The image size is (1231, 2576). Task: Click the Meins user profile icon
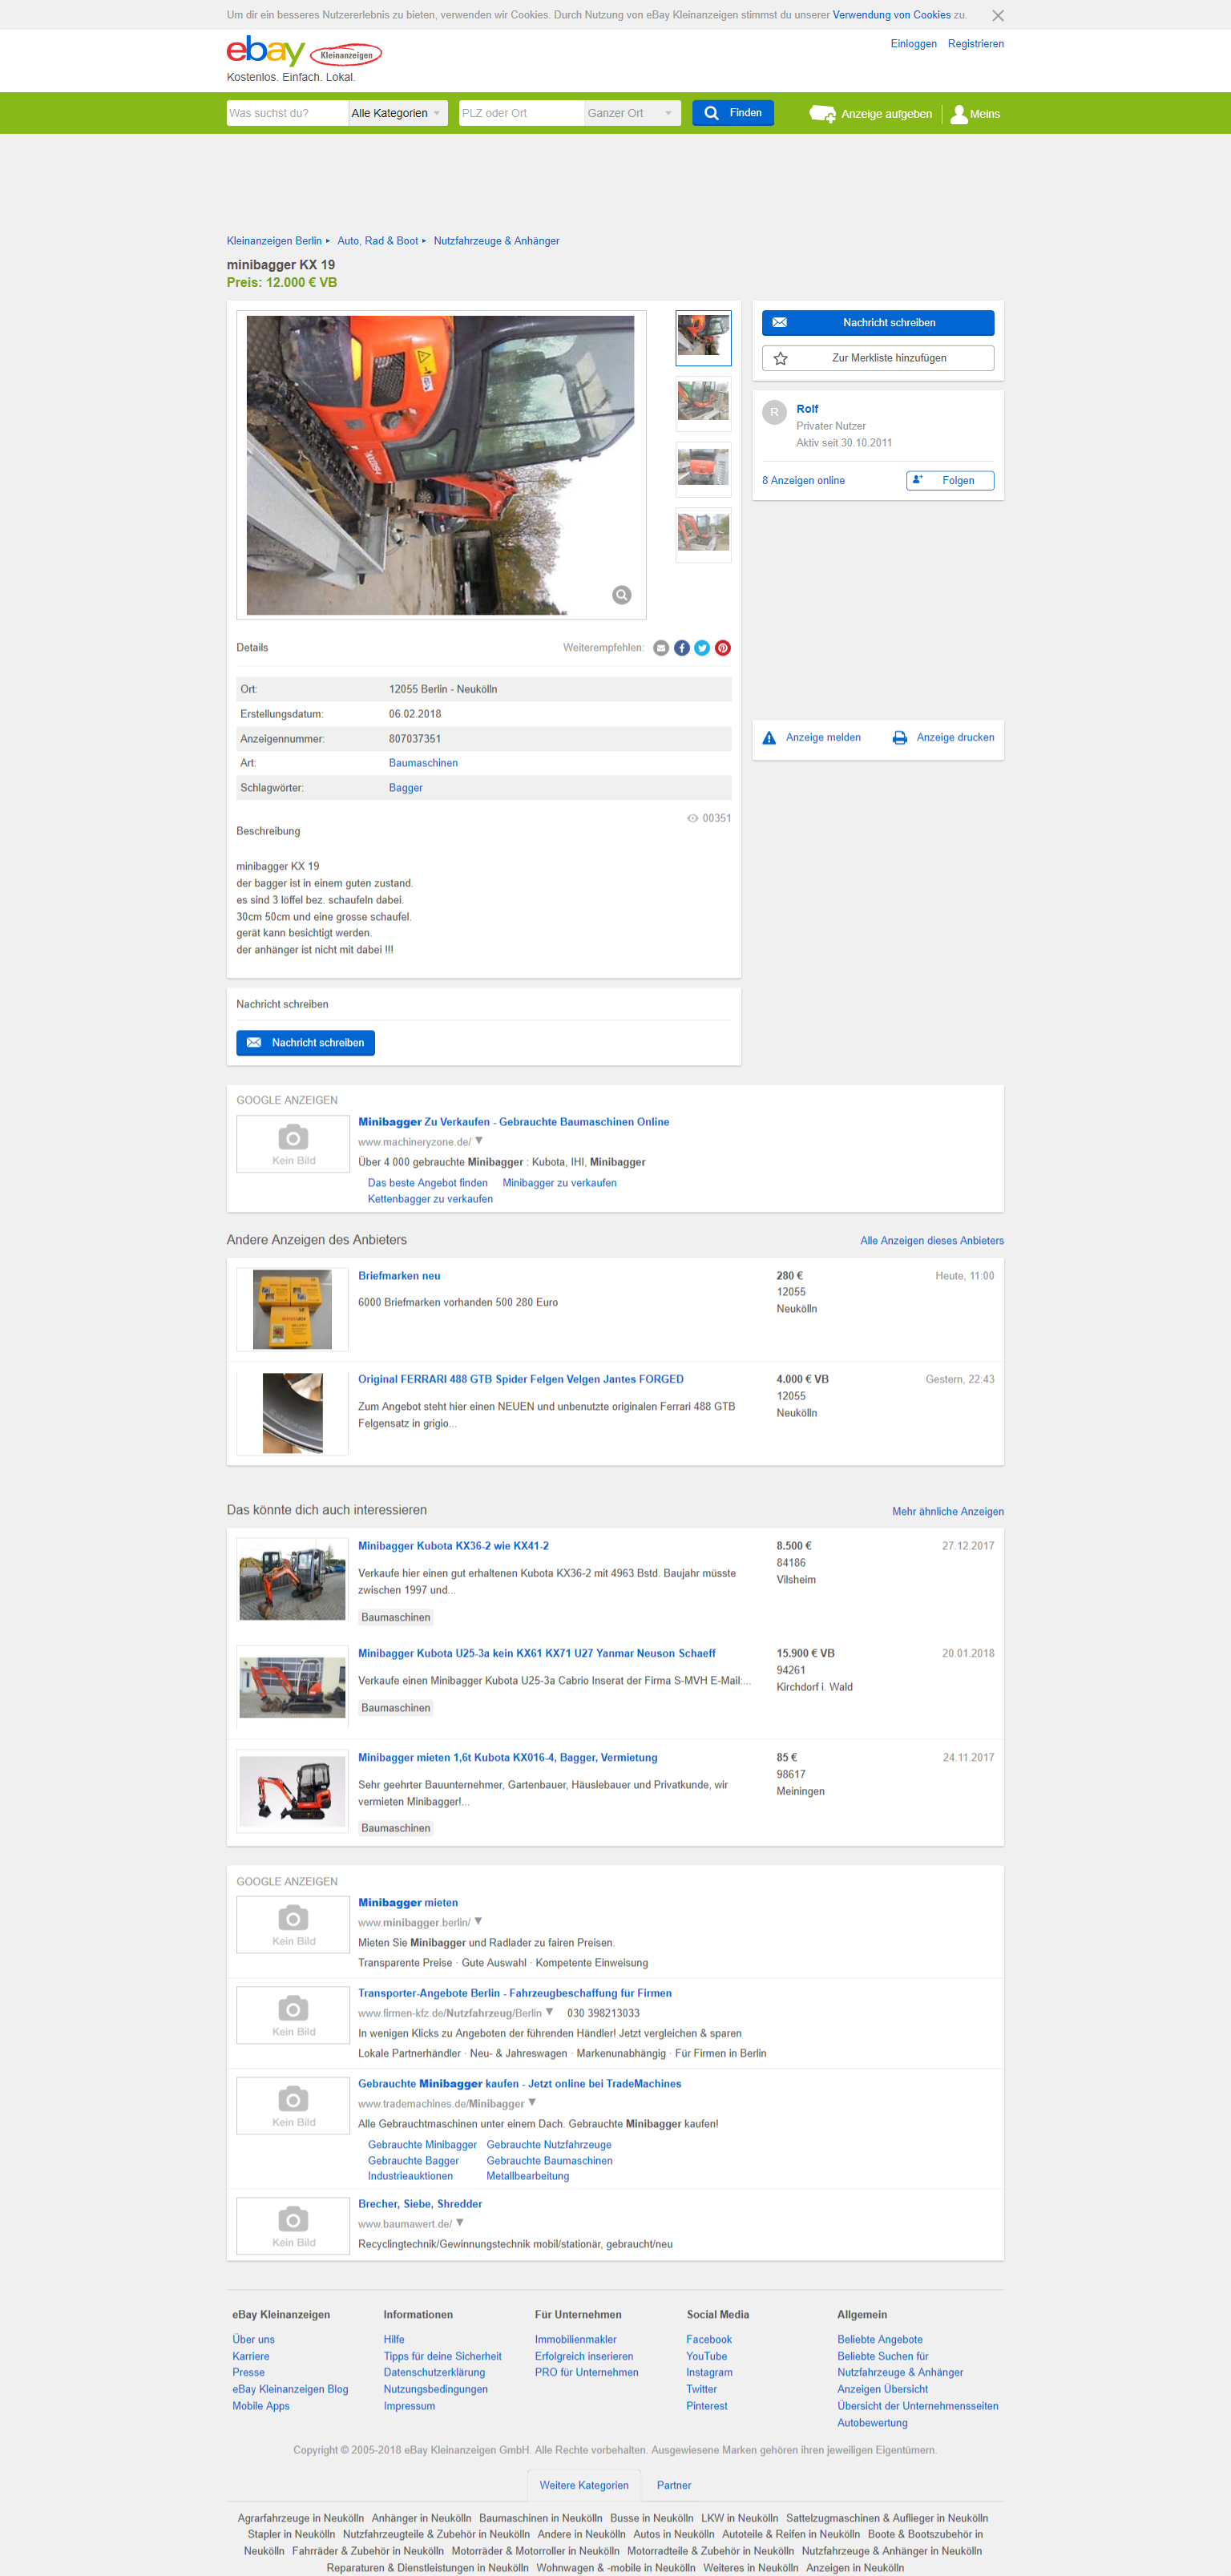(959, 114)
